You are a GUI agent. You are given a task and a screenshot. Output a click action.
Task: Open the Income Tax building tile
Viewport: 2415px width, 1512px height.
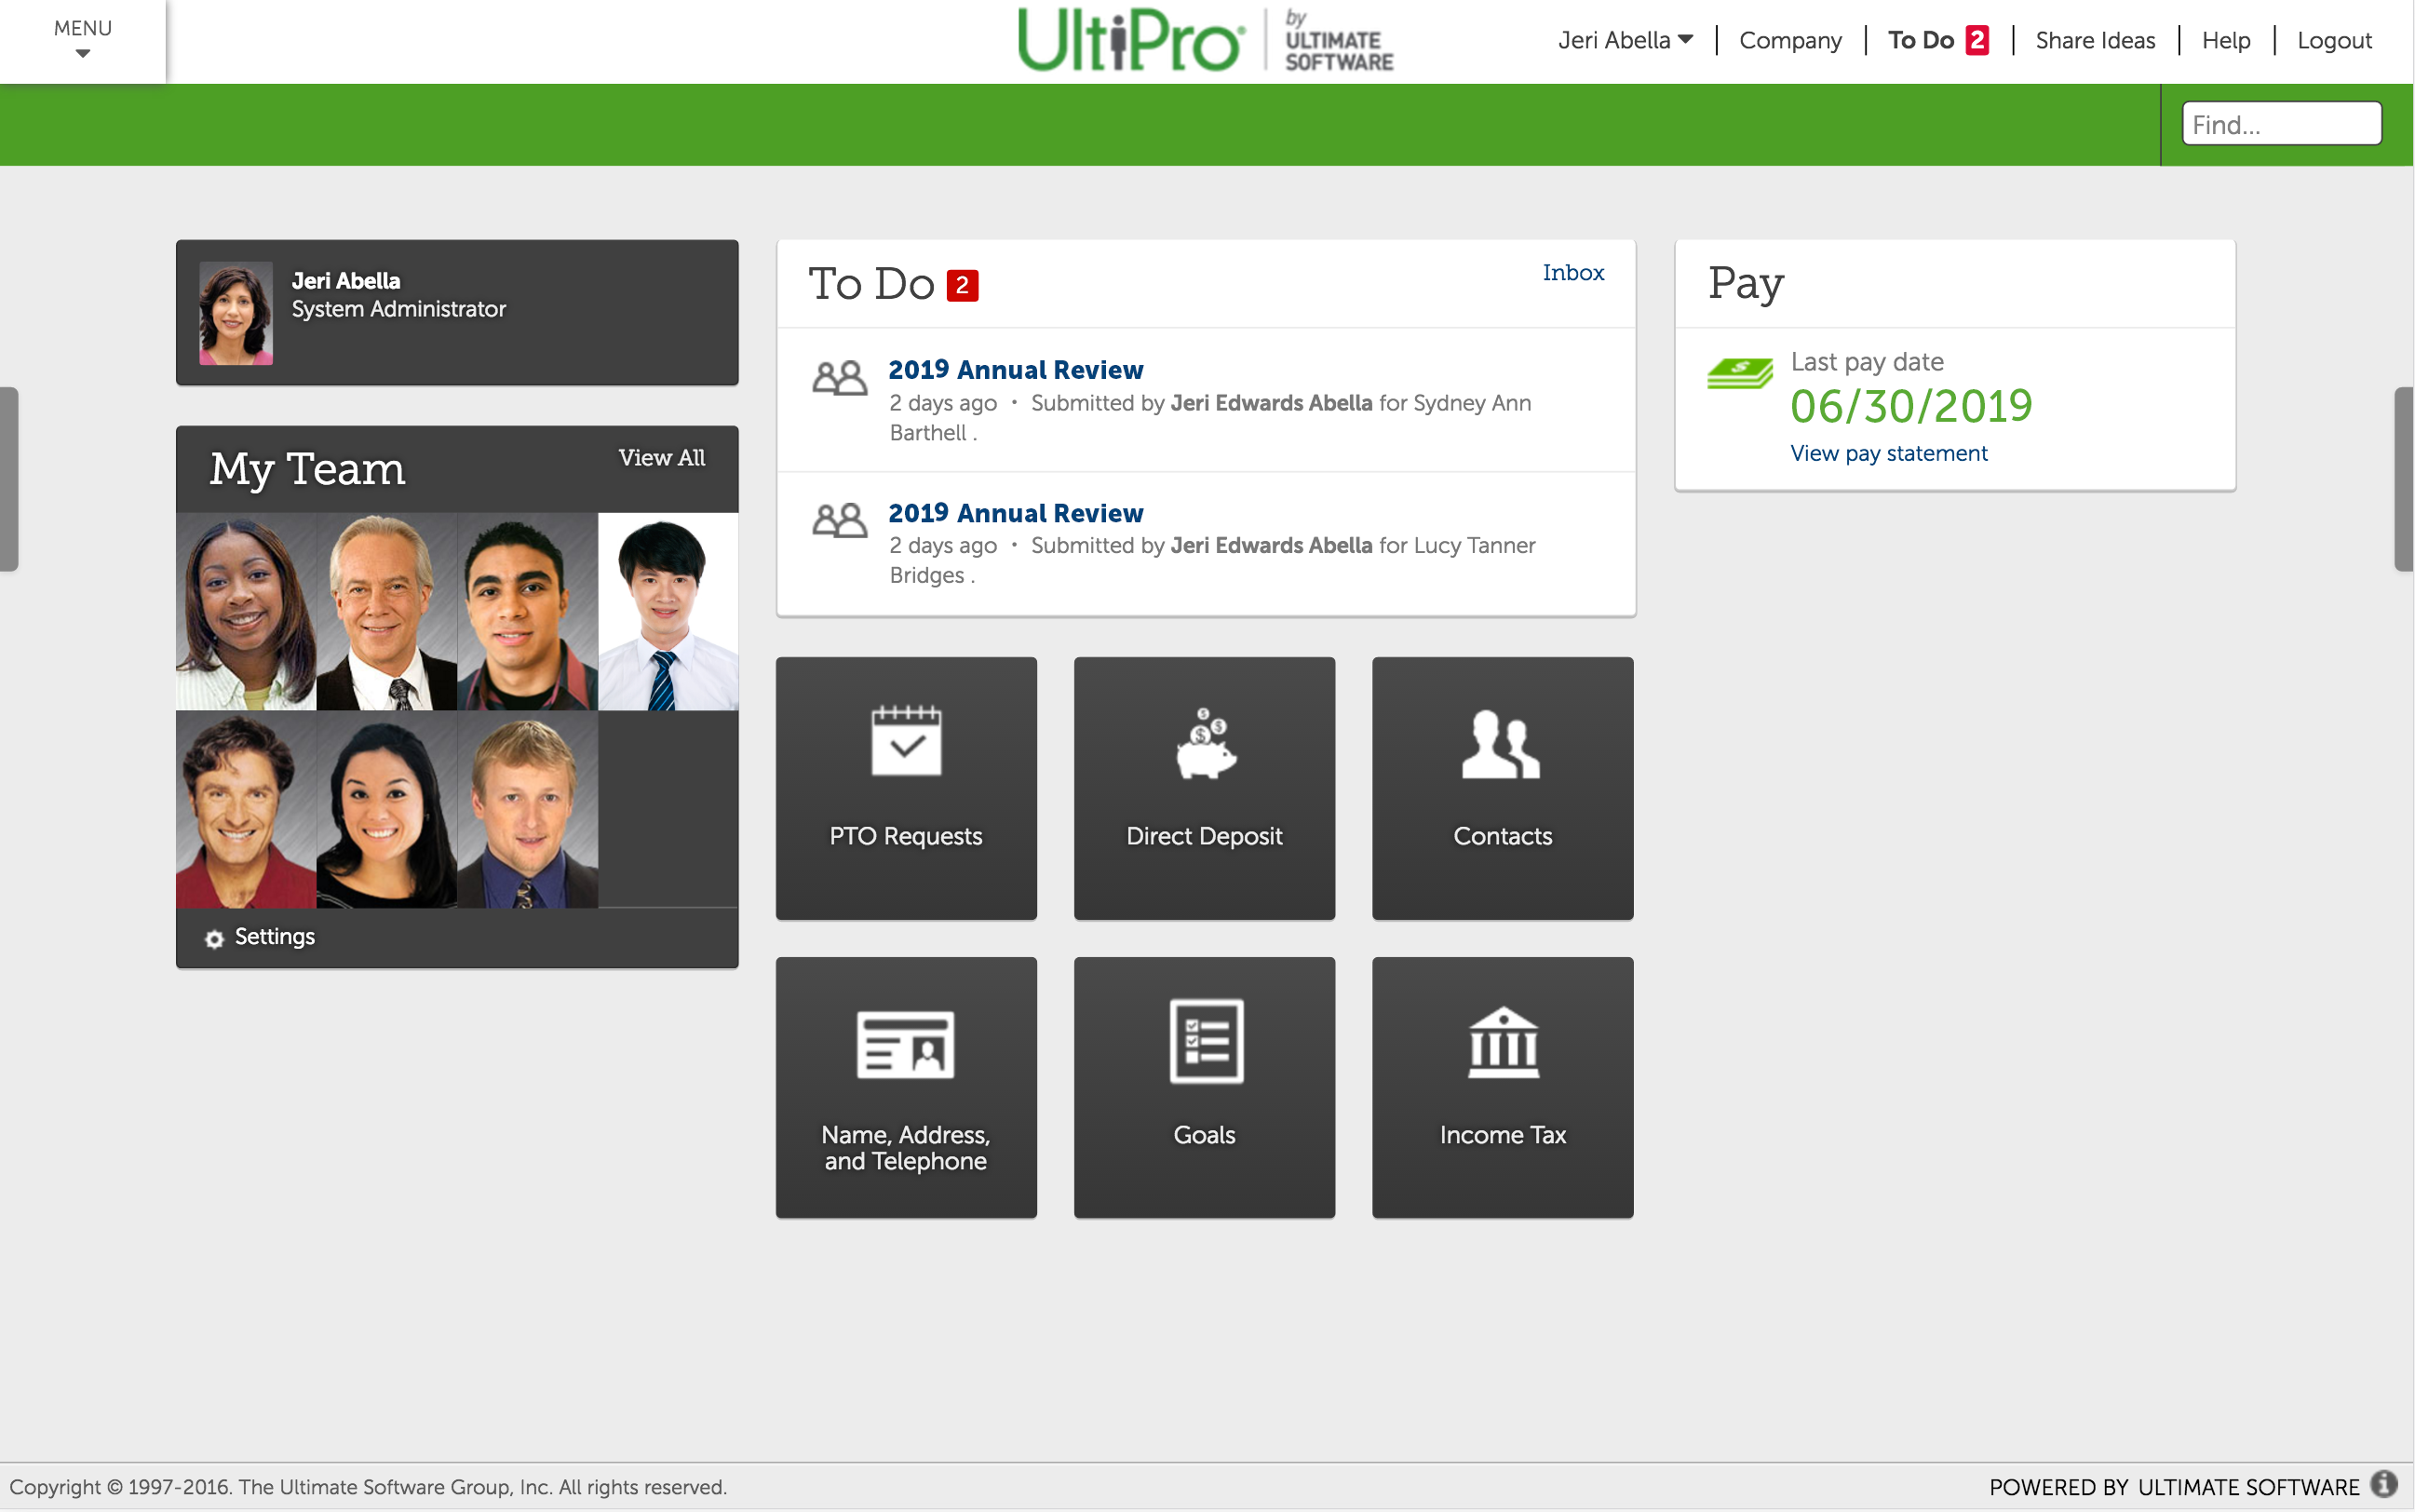point(1502,1087)
